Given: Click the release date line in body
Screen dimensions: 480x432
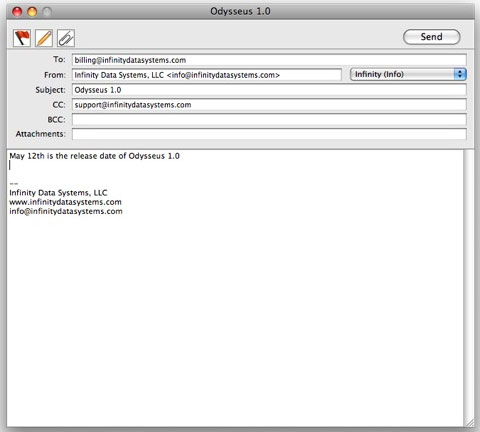Looking at the screenshot, I should point(94,156).
